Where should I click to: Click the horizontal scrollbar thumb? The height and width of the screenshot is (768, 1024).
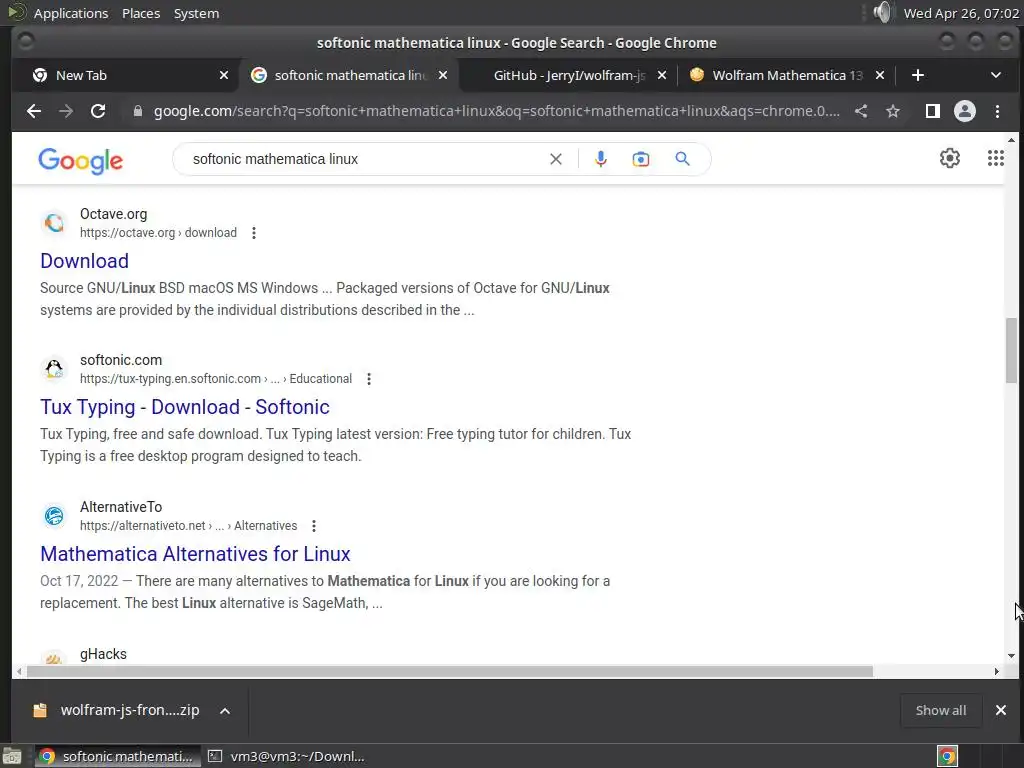point(449,671)
